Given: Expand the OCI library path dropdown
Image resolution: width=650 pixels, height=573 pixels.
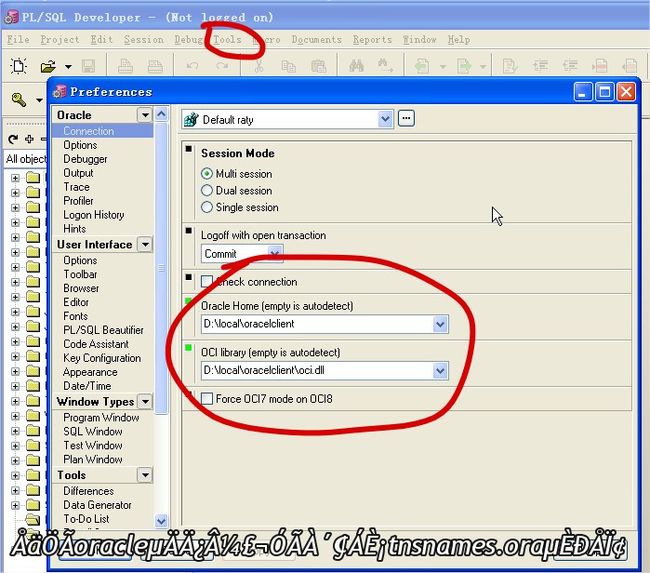Looking at the screenshot, I should [440, 370].
